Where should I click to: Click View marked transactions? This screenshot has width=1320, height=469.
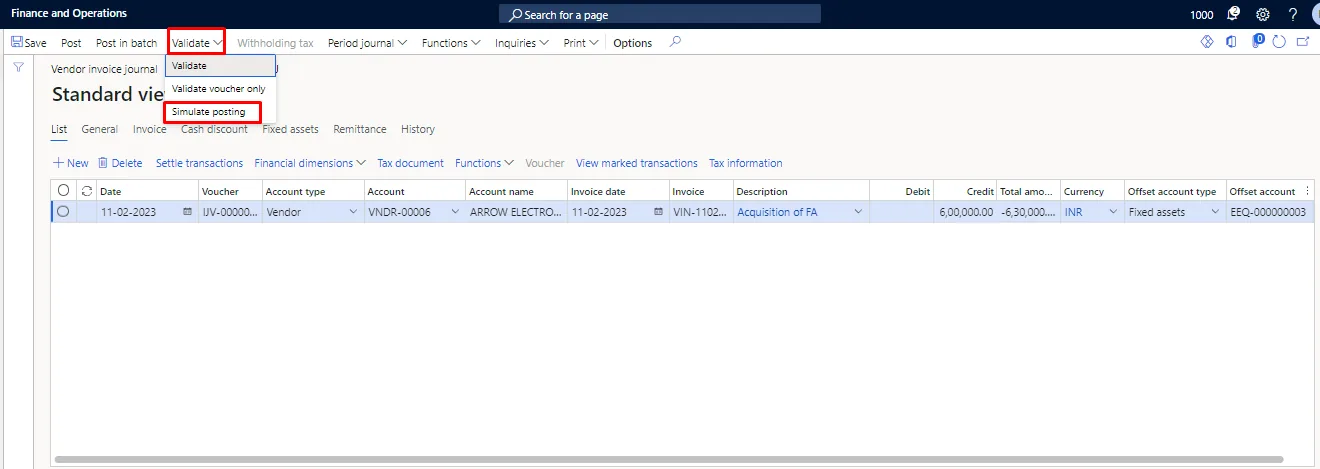[637, 163]
